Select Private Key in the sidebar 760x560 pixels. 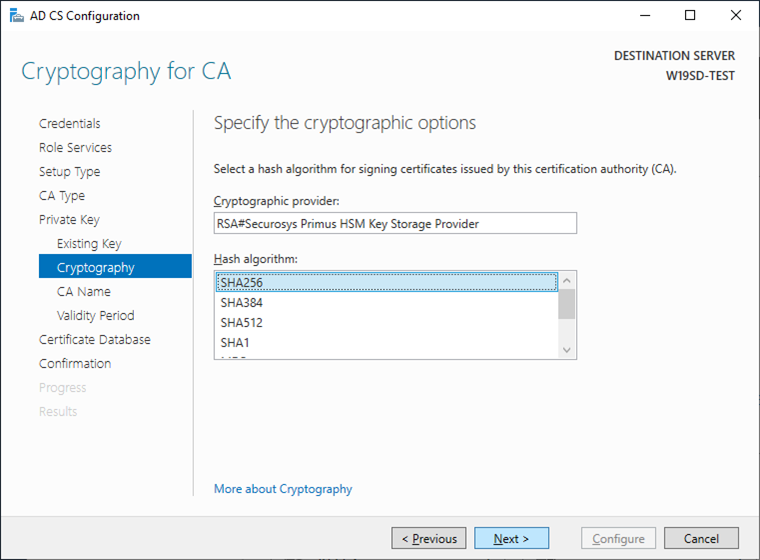point(70,220)
